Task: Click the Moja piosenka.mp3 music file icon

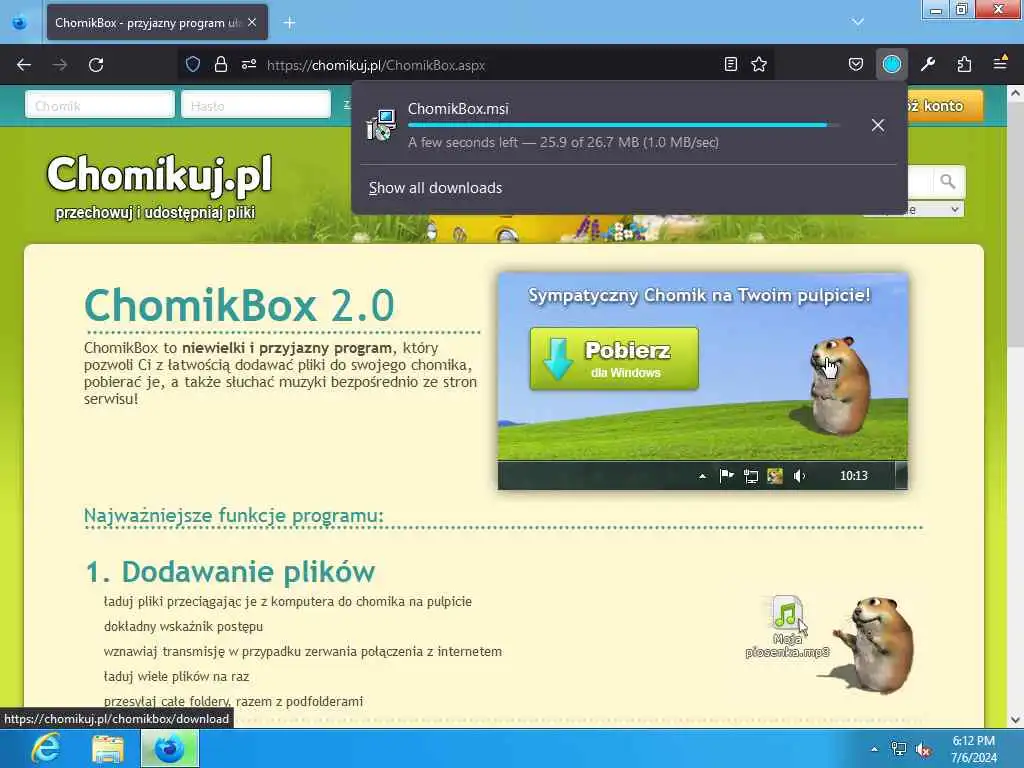Action: (x=786, y=615)
